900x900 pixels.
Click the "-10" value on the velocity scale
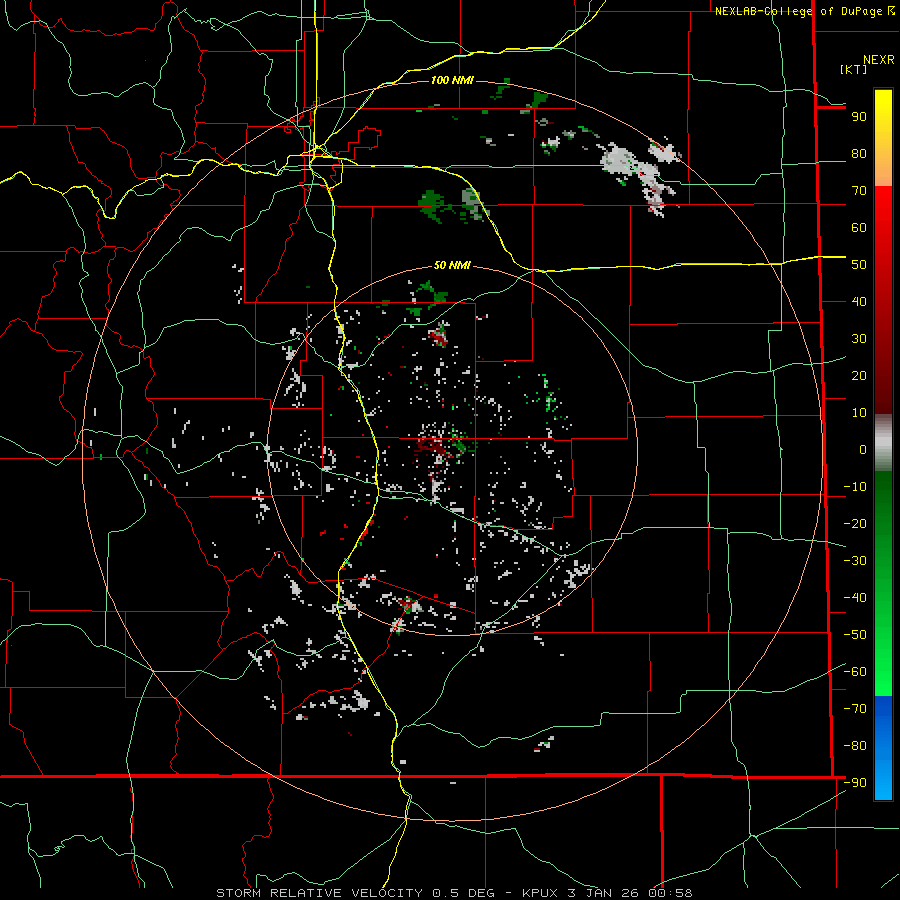(855, 487)
